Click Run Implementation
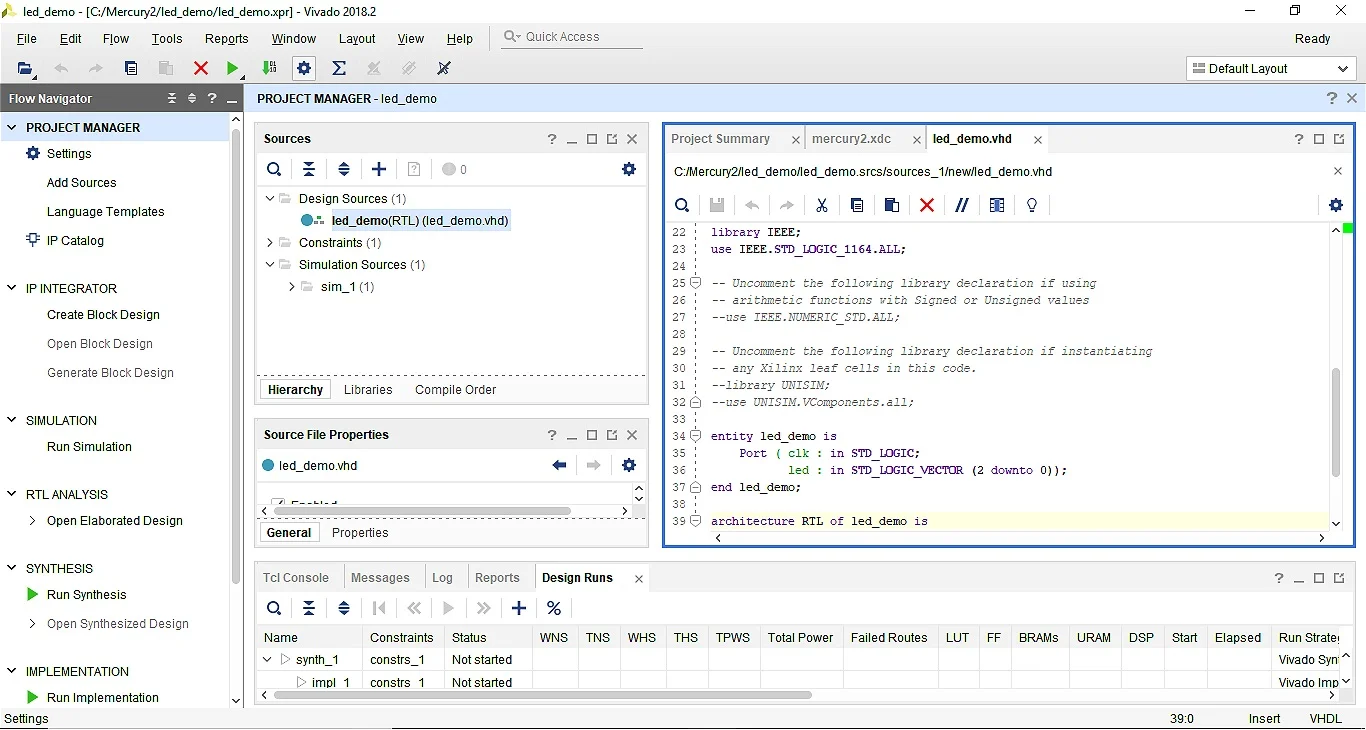The height and width of the screenshot is (730, 1366). coord(103,698)
